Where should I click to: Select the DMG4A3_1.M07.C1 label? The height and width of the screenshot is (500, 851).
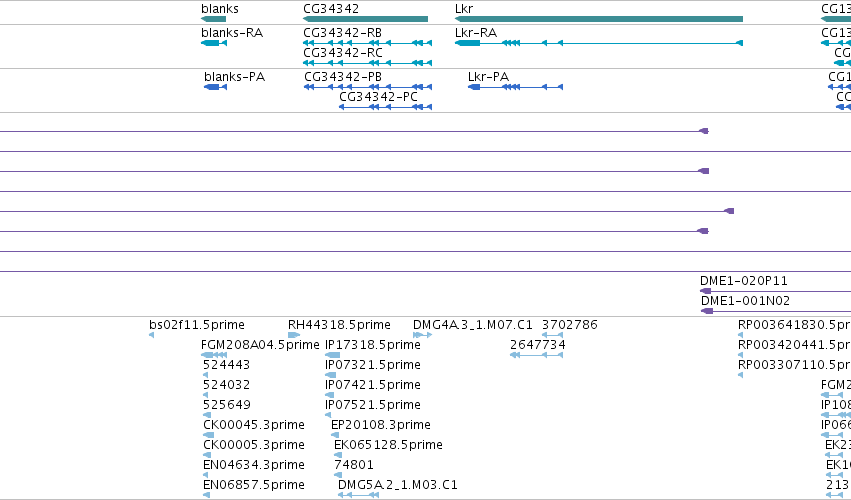[x=473, y=325]
